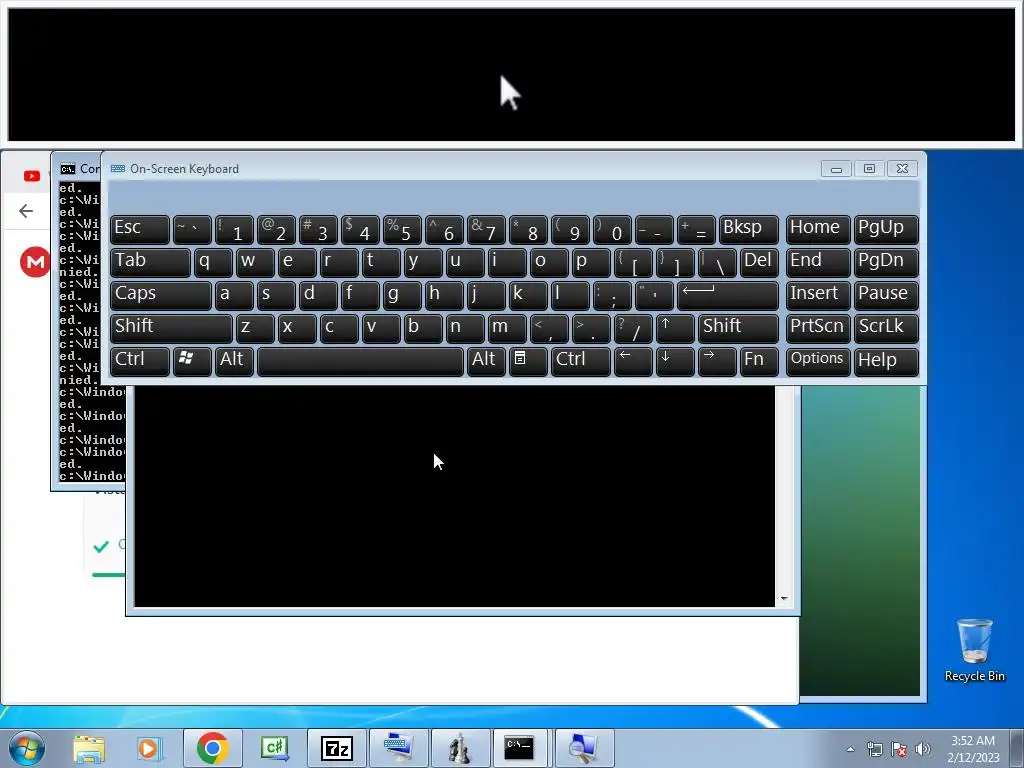The image size is (1024, 768).
Task: Open the clock showing 3:52 AM
Action: (973, 749)
